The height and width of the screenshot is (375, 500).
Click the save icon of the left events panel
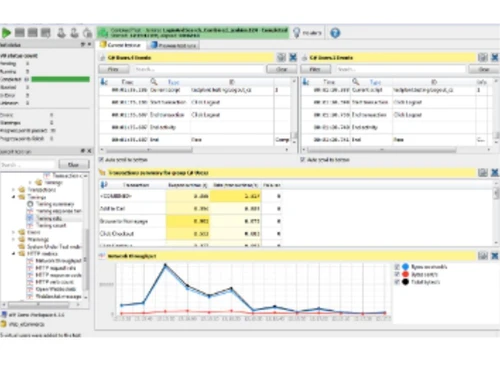[x=281, y=57]
